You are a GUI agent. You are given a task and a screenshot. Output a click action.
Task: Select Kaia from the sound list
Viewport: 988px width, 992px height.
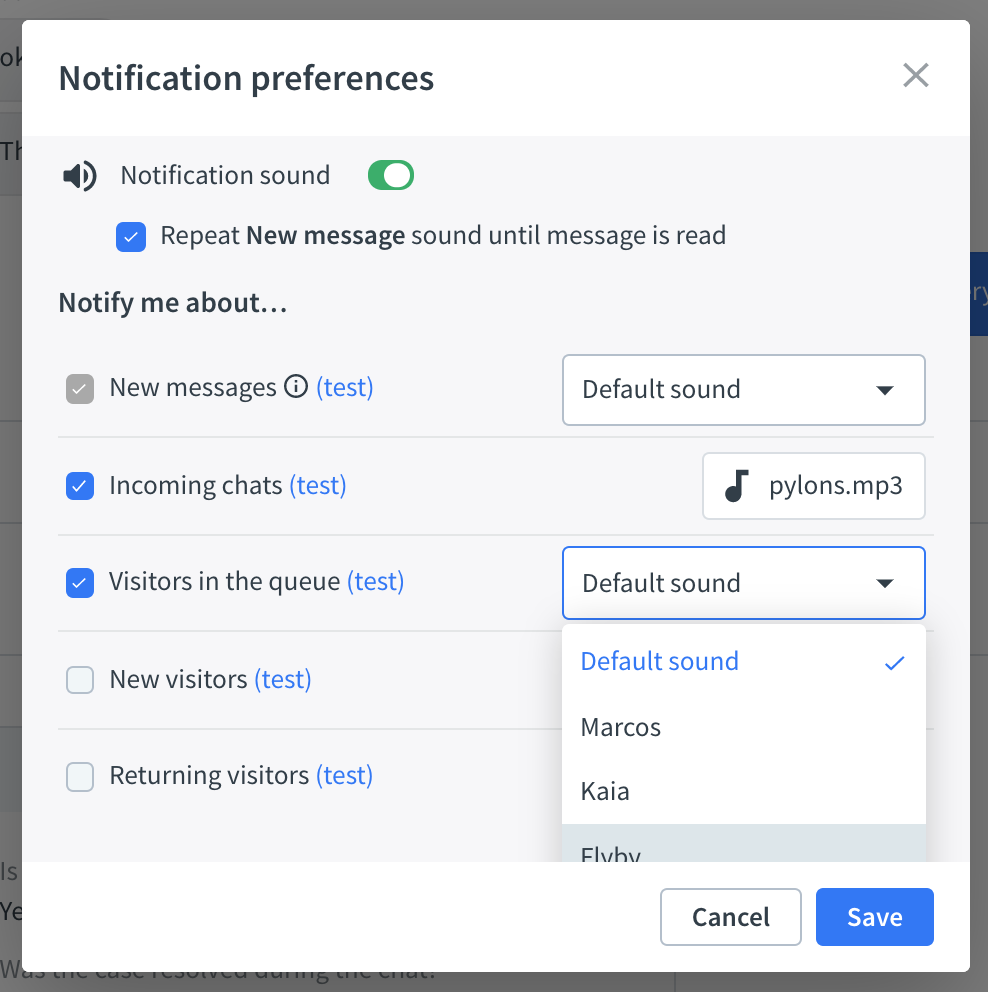[x=604, y=791]
